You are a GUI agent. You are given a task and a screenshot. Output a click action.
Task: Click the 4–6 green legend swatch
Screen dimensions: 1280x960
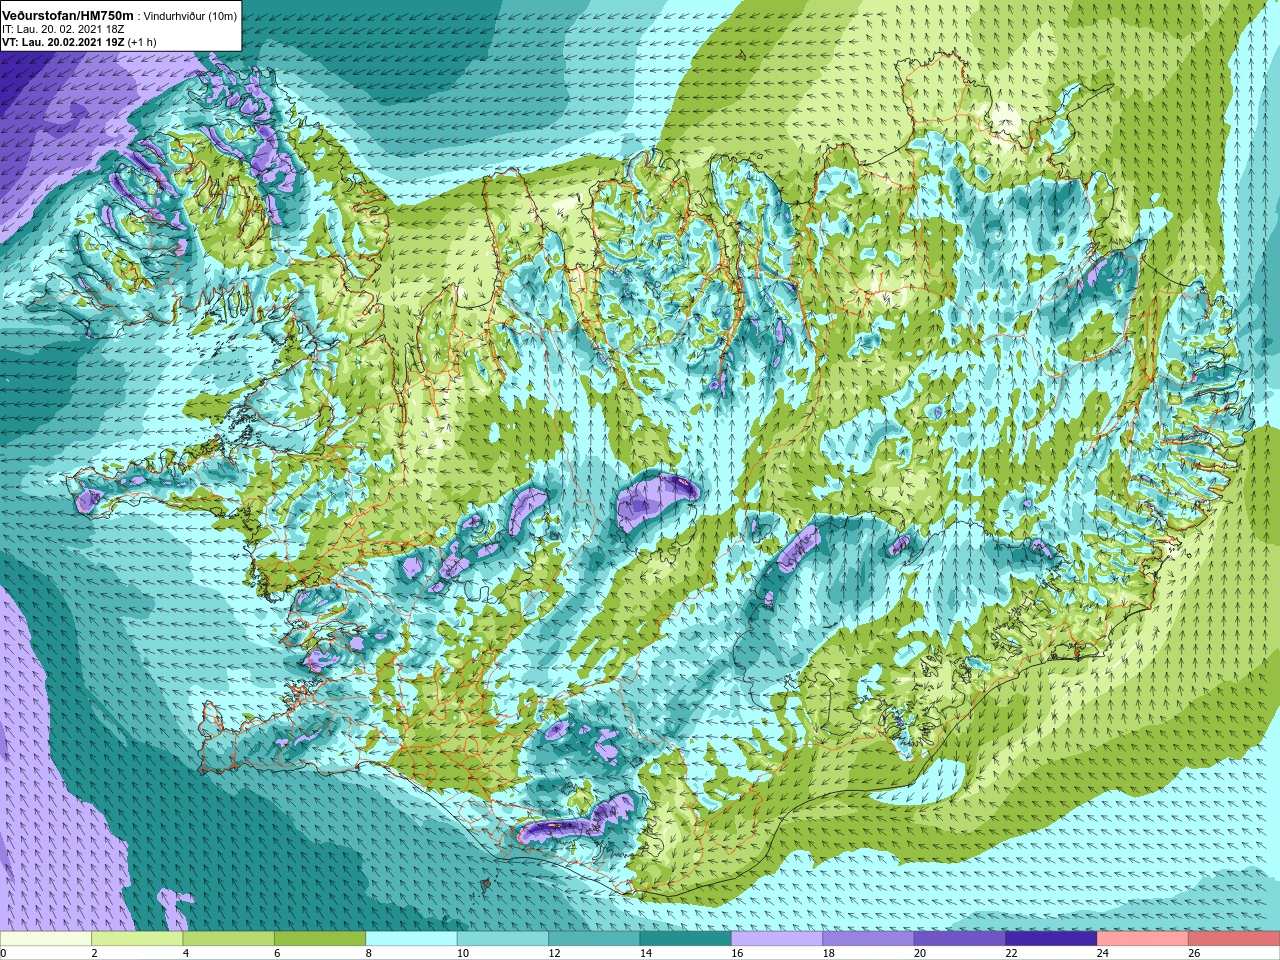click(x=228, y=939)
